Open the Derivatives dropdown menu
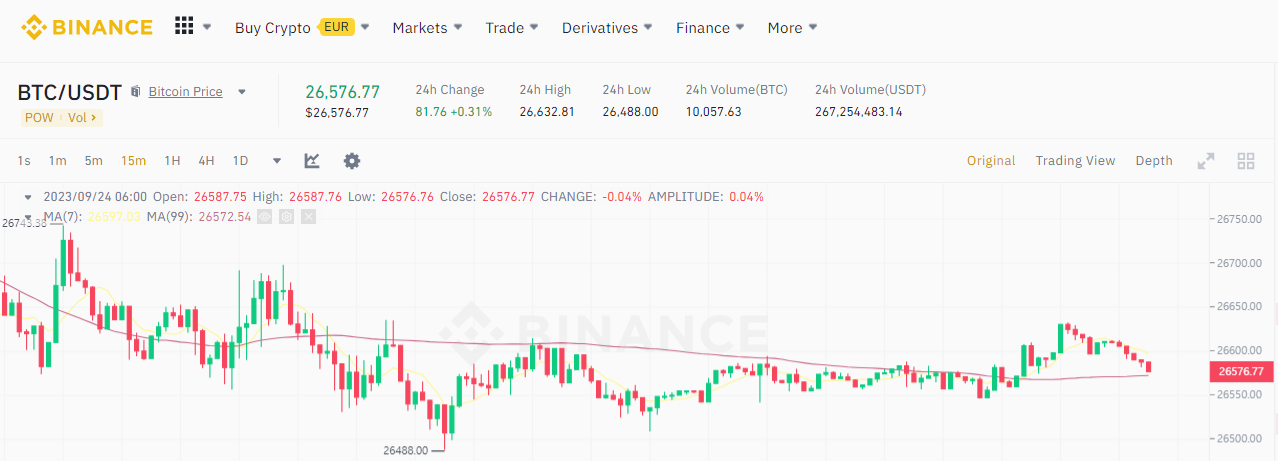 (607, 28)
